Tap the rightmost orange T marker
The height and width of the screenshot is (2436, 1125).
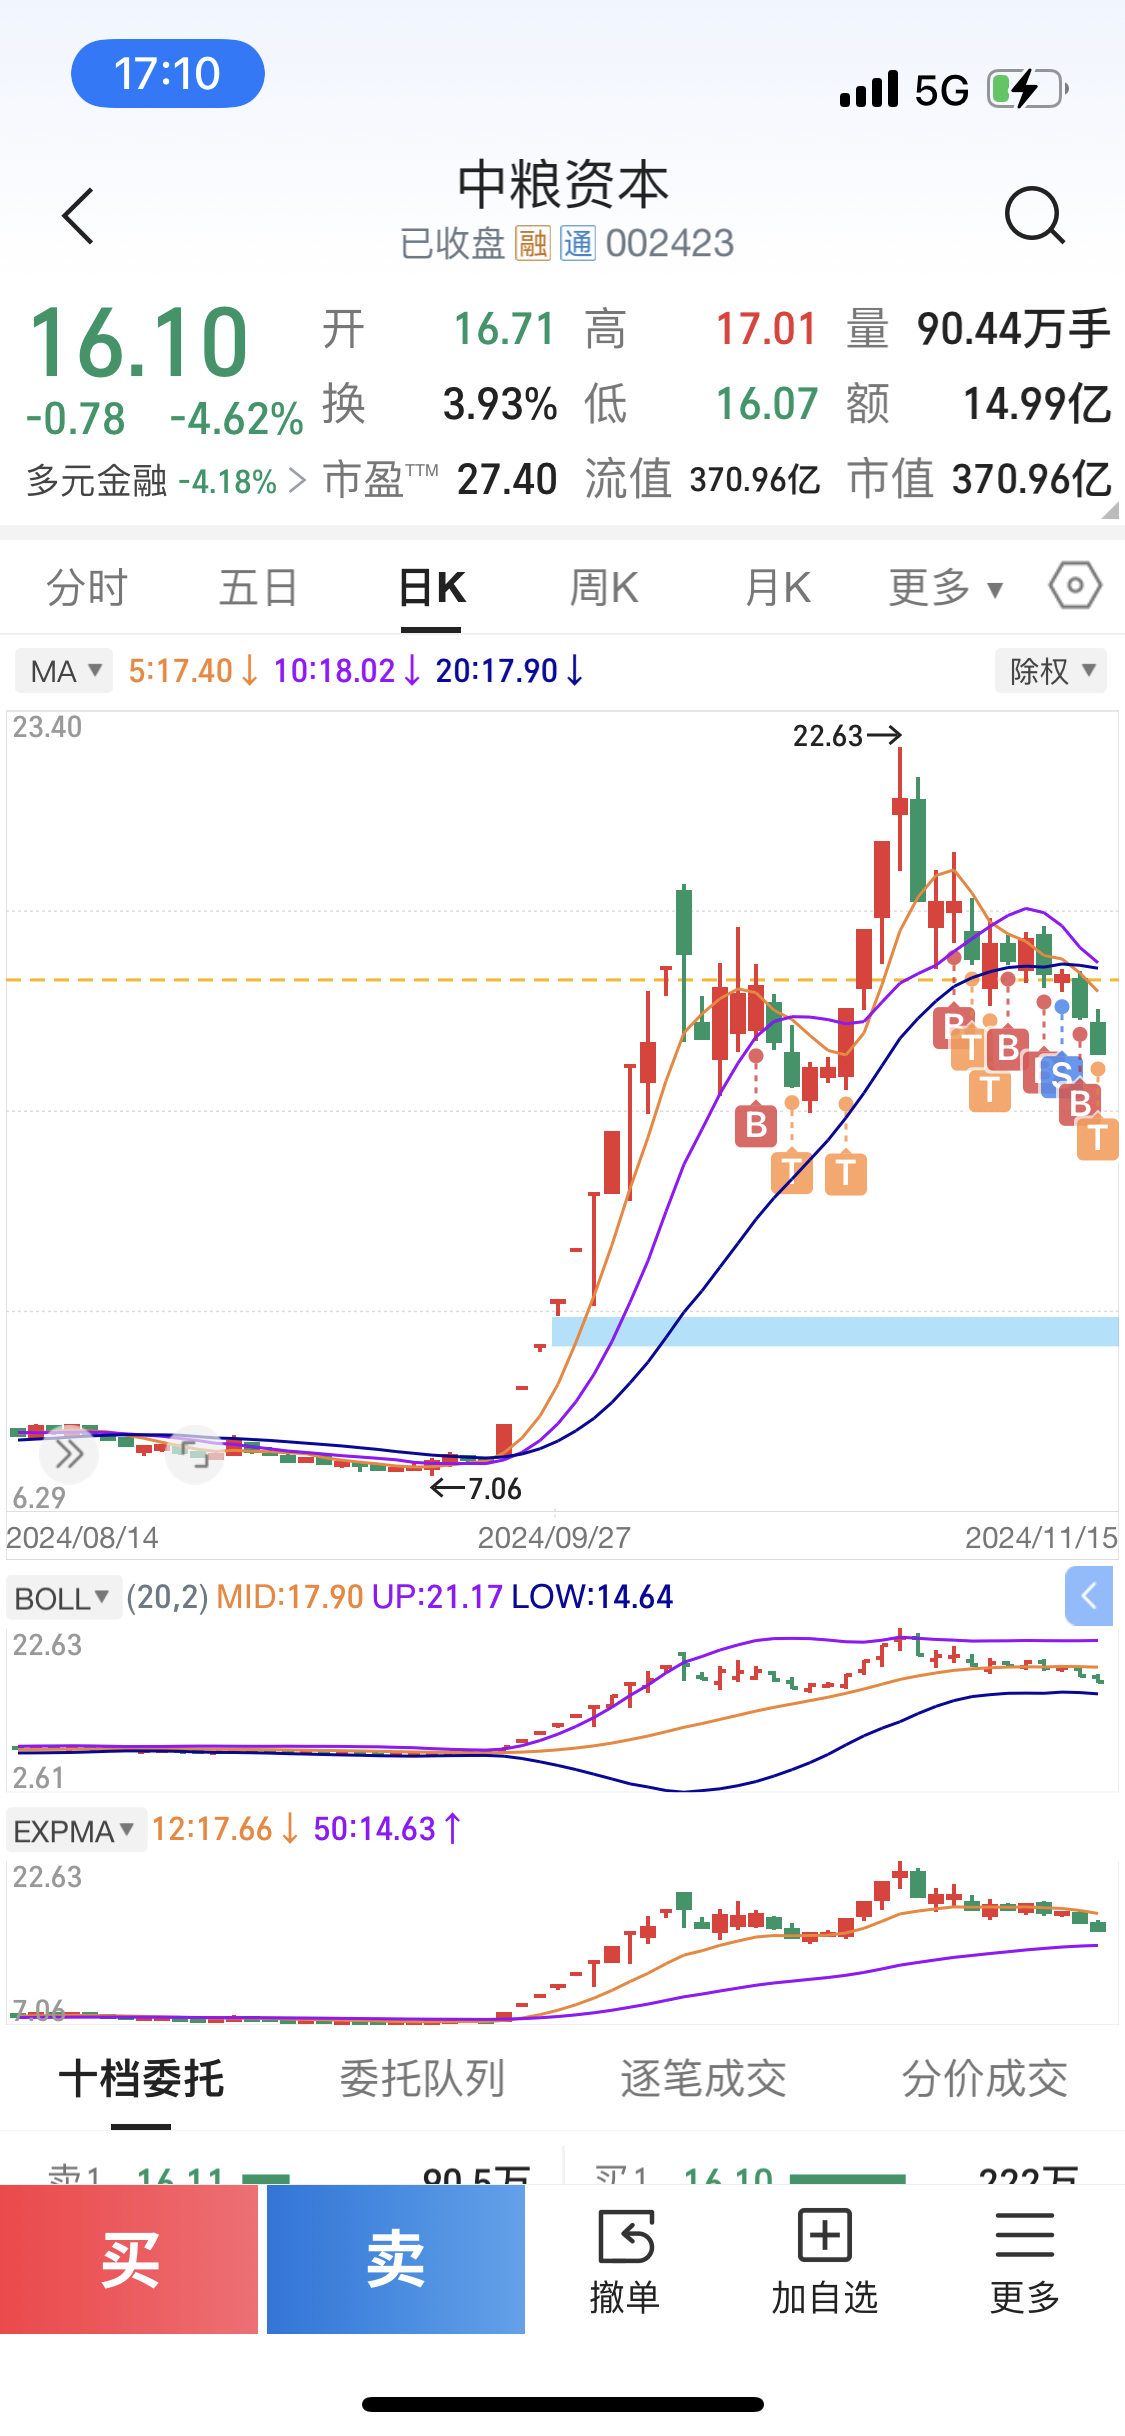pyautogui.click(x=1098, y=1138)
